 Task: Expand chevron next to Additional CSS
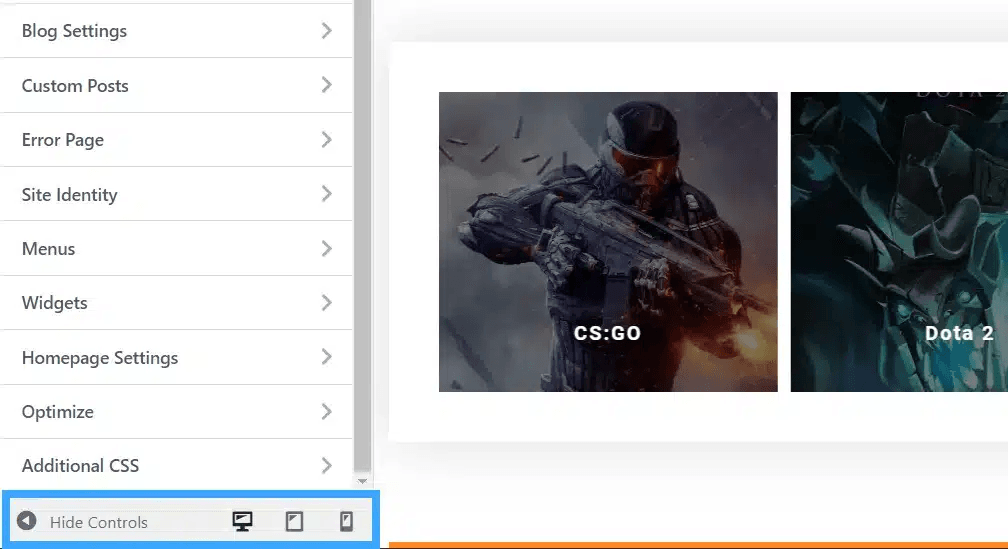point(327,465)
